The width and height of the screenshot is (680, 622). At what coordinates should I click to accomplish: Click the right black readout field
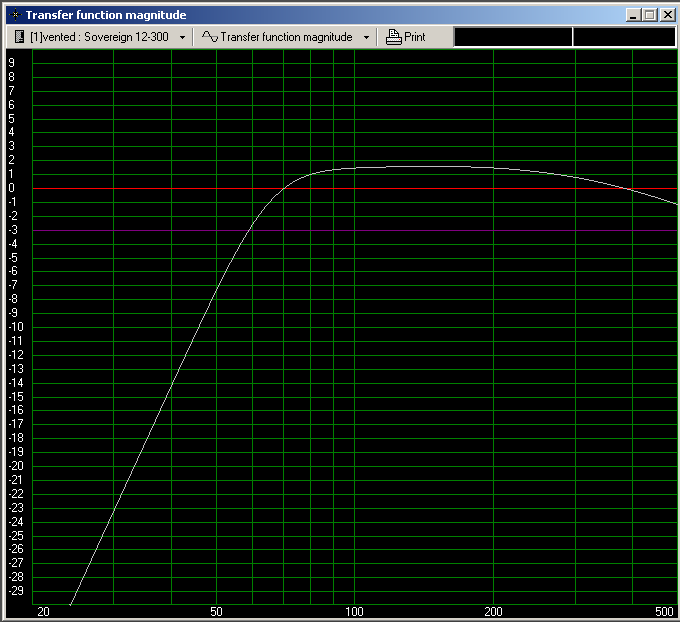[624, 37]
